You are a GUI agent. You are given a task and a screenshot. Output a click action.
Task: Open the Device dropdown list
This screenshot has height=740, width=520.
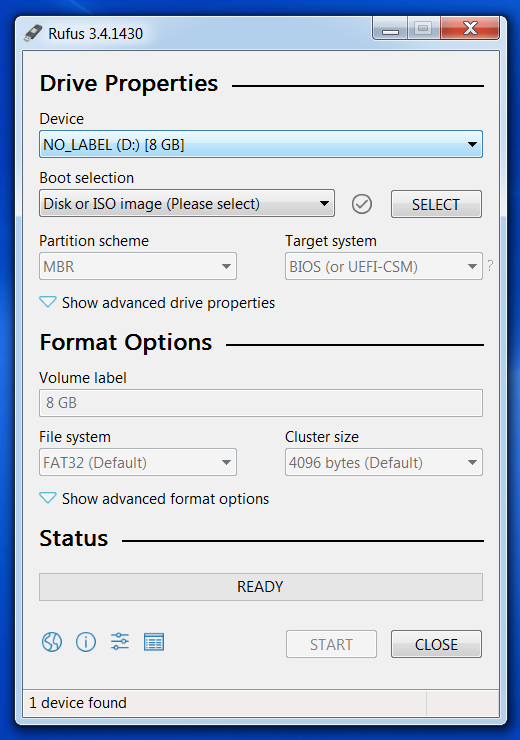260,144
